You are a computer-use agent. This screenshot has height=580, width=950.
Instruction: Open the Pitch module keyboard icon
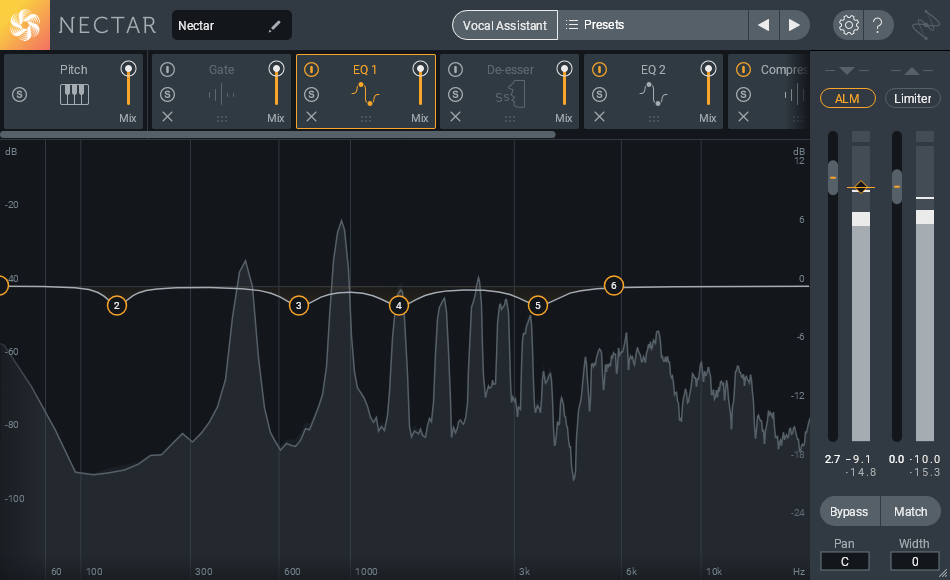click(x=74, y=95)
